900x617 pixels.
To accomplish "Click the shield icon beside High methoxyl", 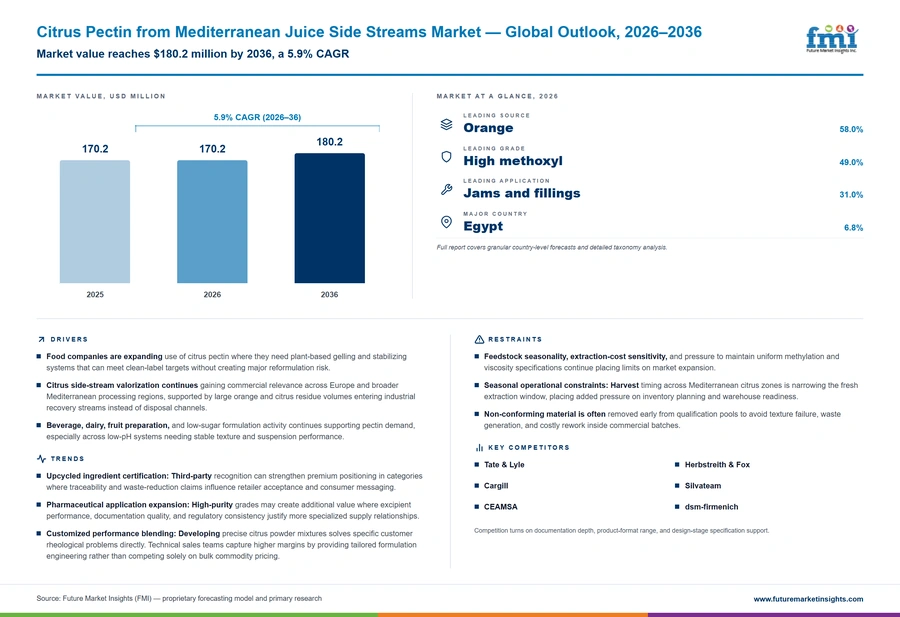I will (446, 157).
